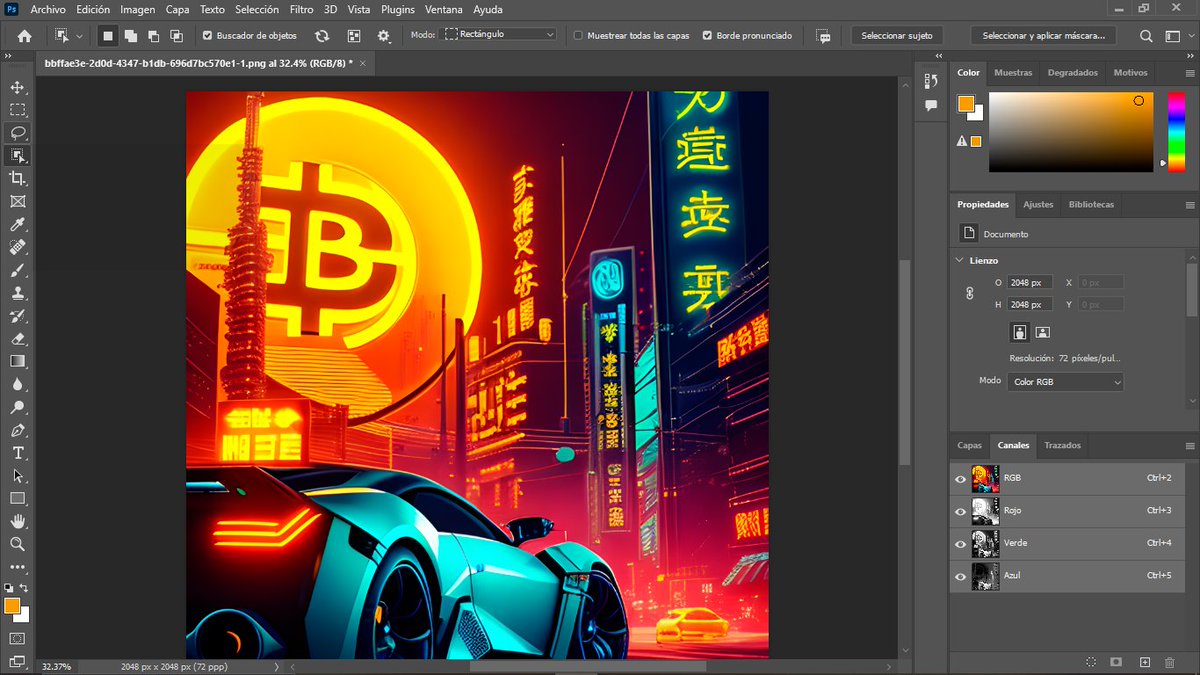Click the refresh object finder icon
Image resolution: width=1200 pixels, height=675 pixels.
[322, 35]
